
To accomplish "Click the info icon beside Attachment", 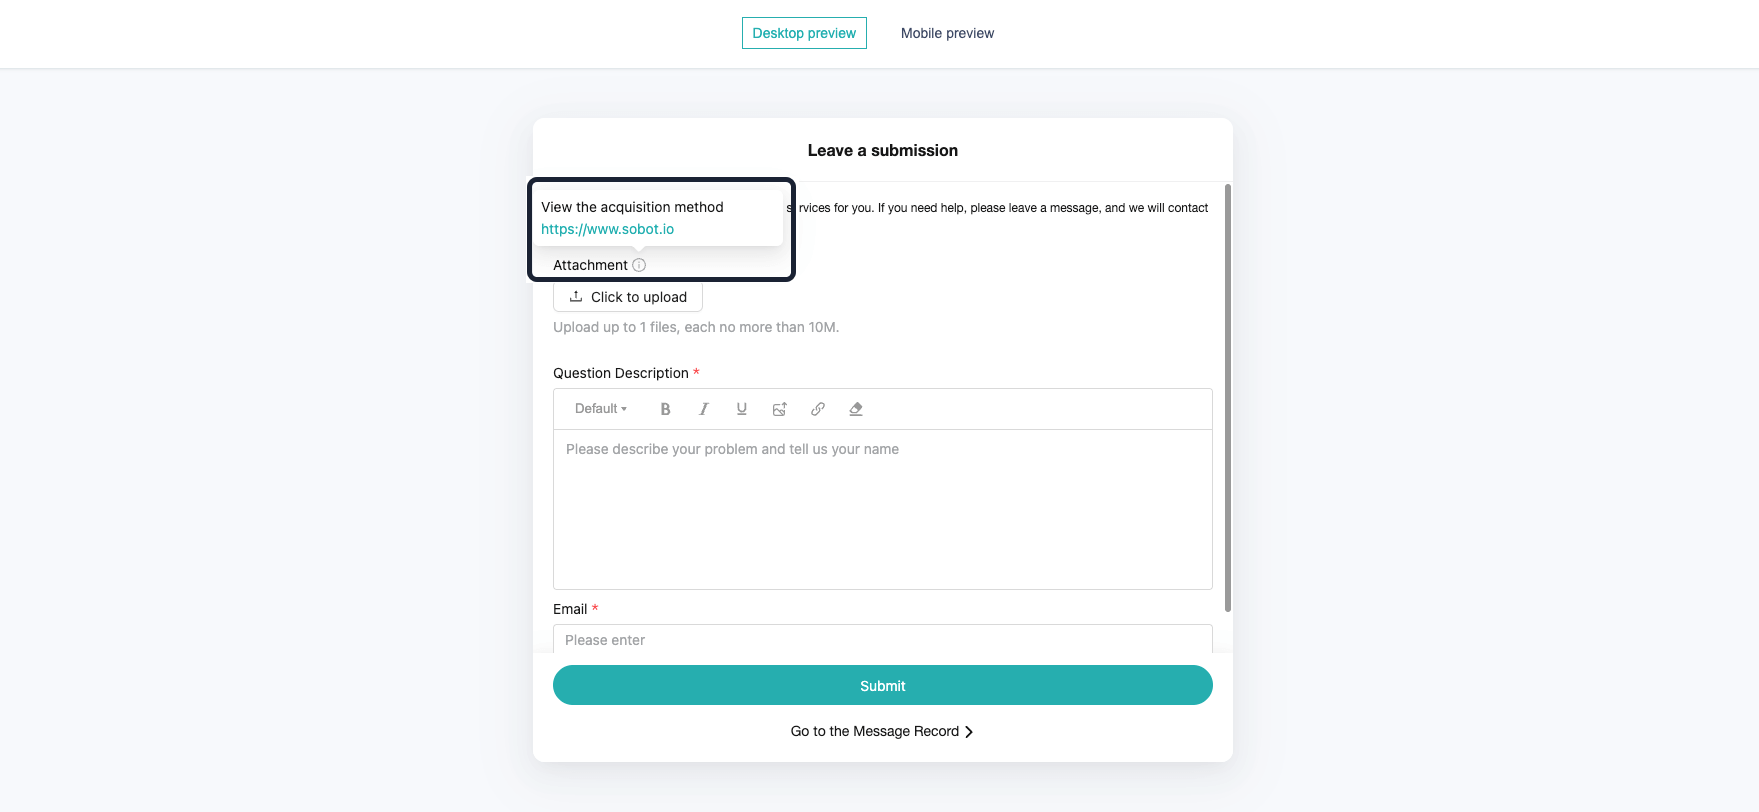I will [639, 265].
